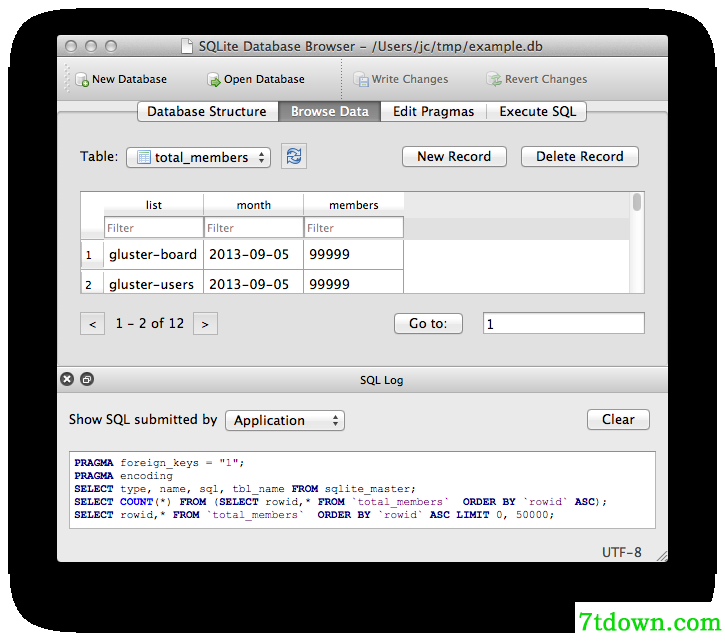Screen dimensions: 725x641
Task: Click the table's vertical scrollbar handle
Action: pos(637,202)
